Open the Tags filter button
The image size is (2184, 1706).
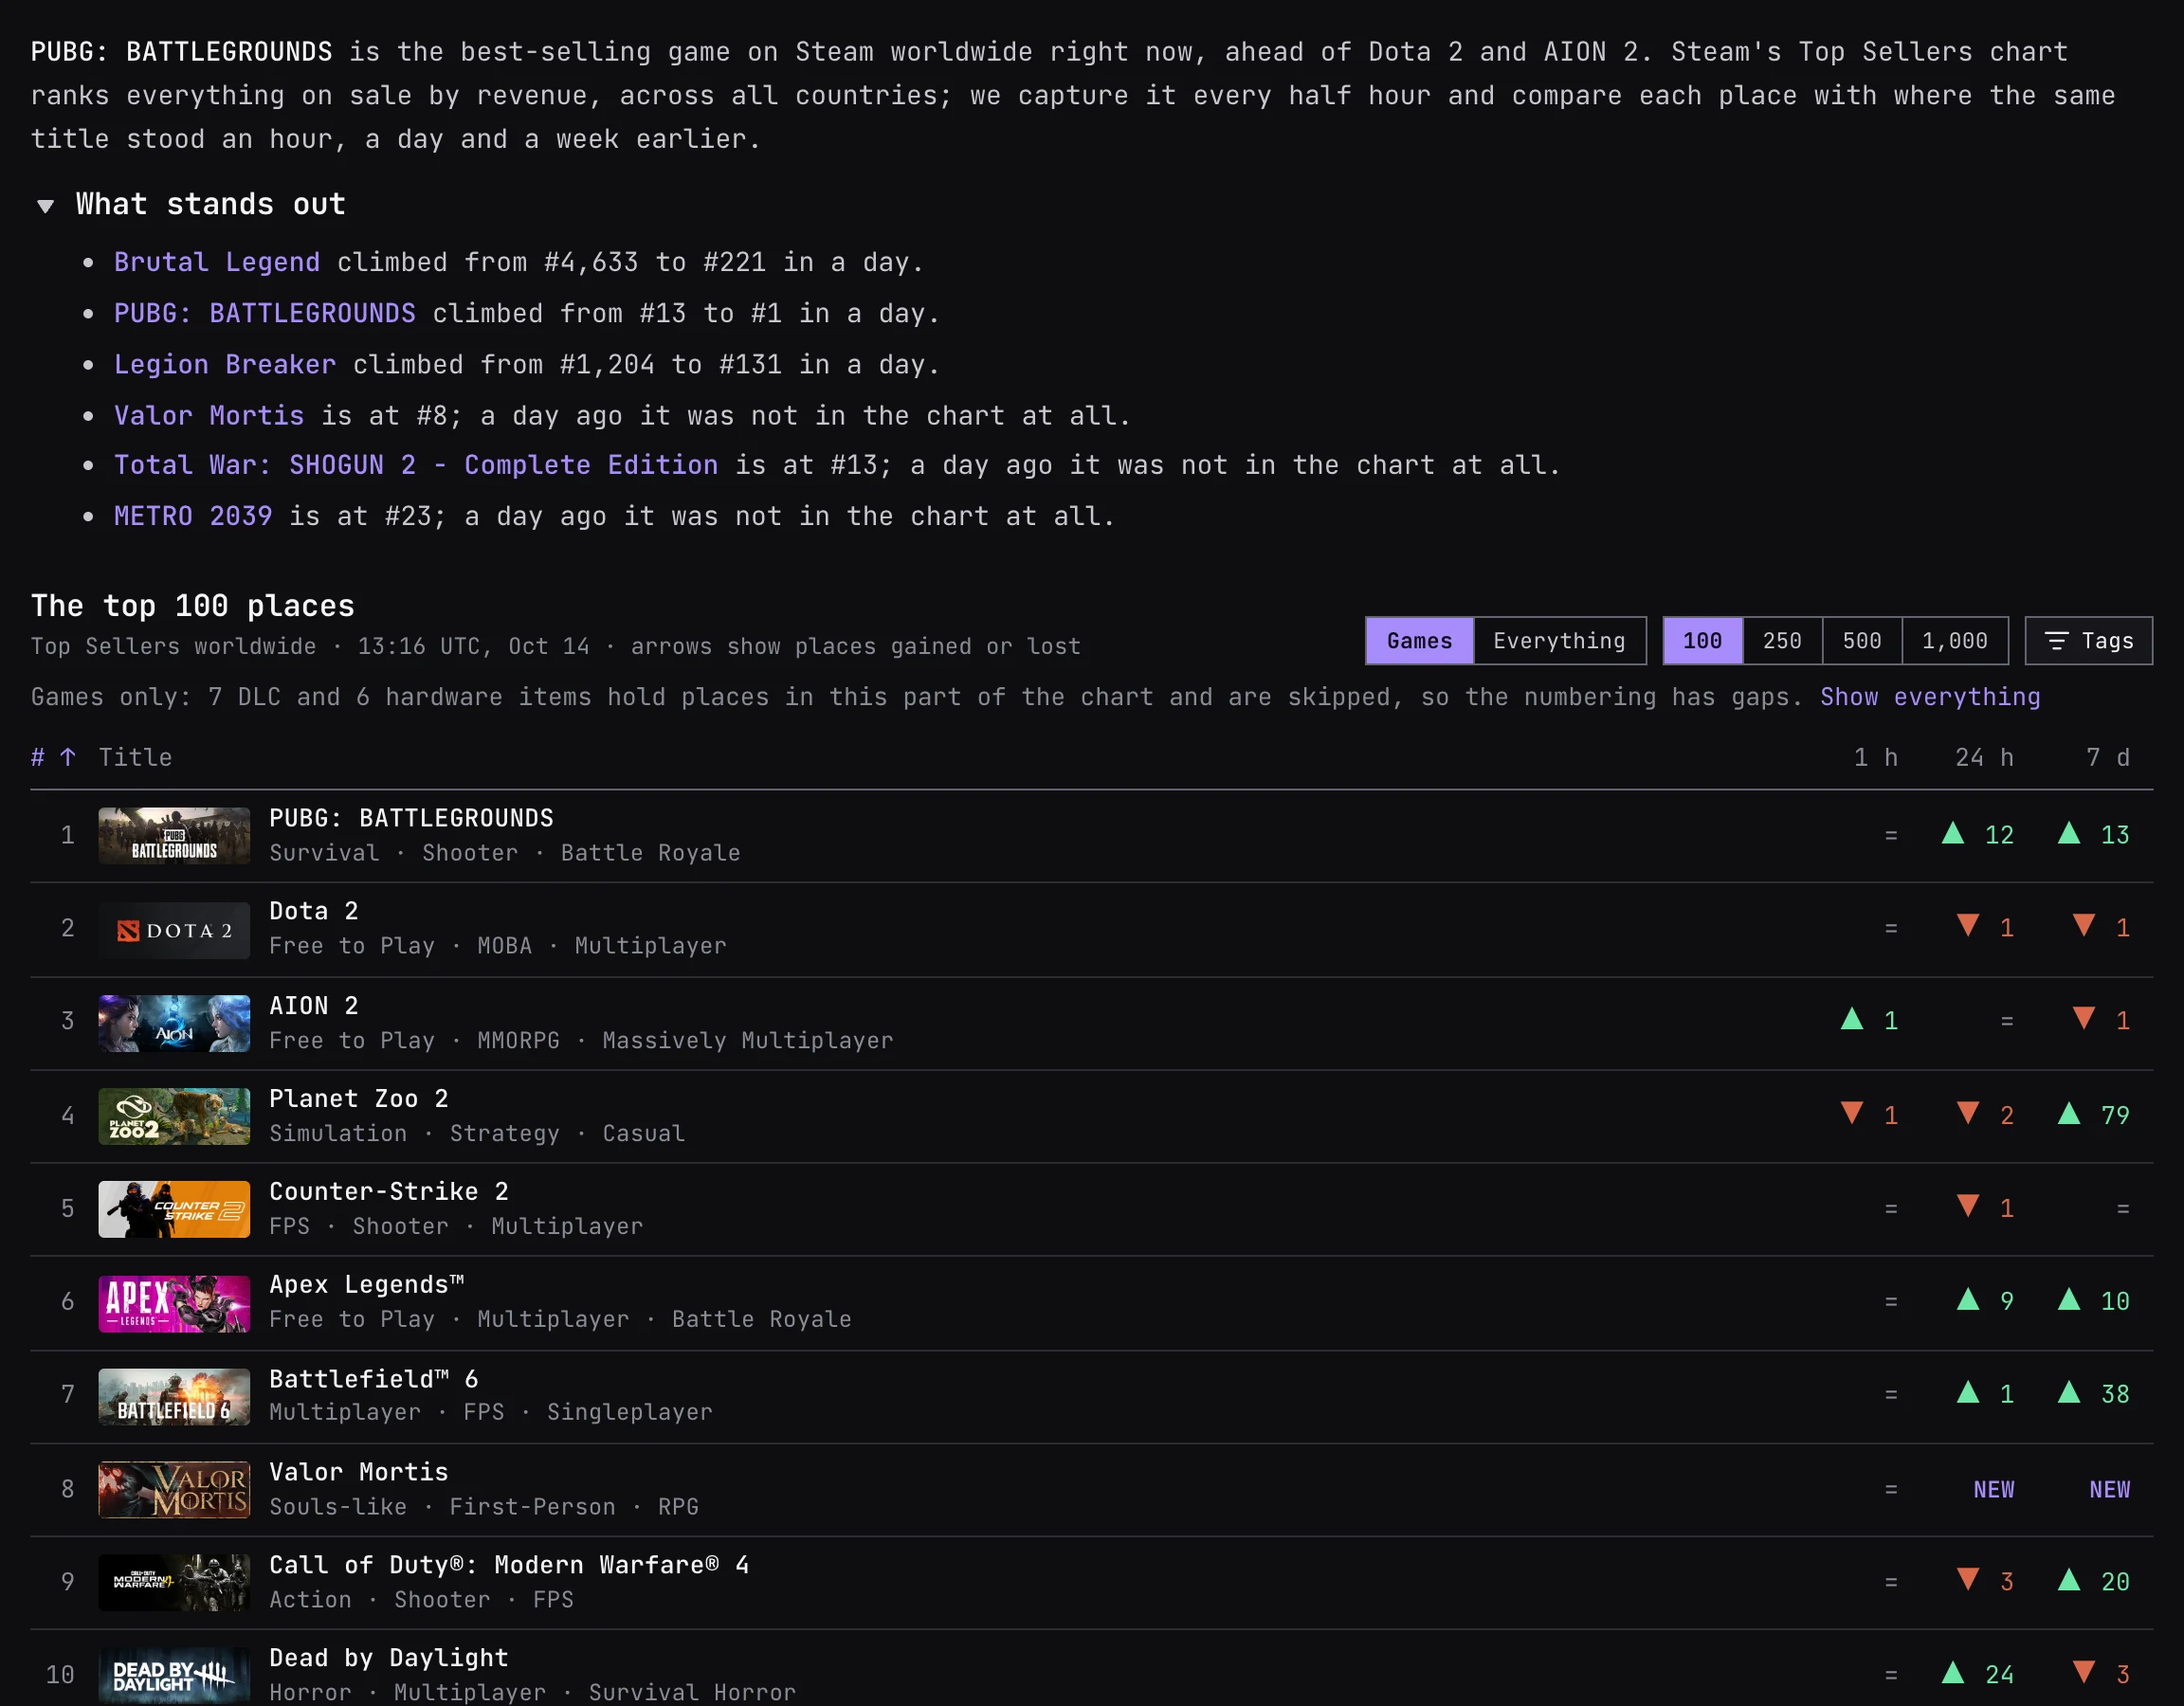coord(2089,641)
